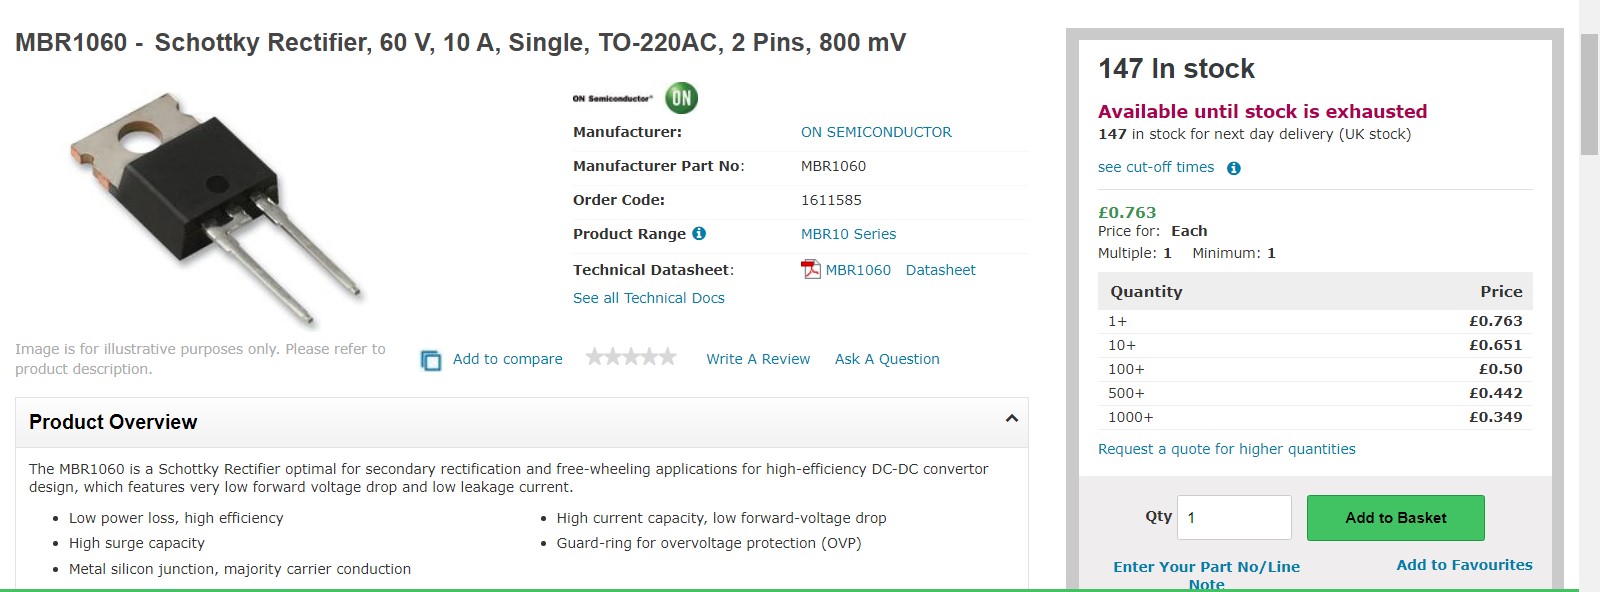
Task: Collapse the Product Overview section
Action: coord(1011,419)
